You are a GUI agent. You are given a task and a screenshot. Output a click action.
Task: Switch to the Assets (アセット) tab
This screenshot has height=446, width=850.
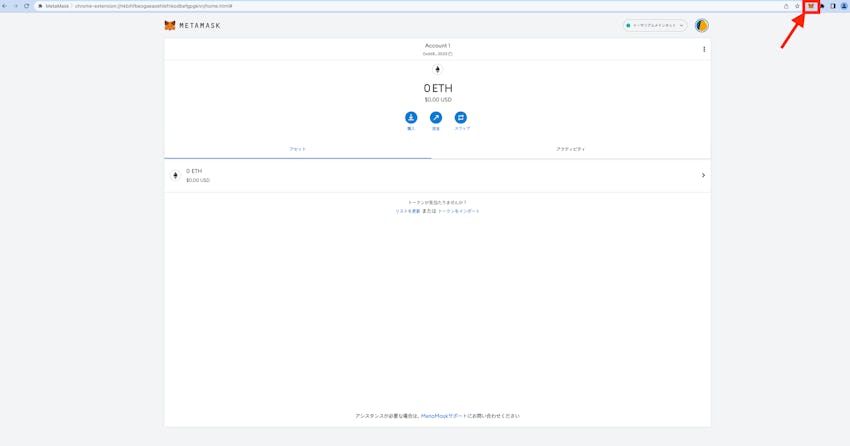(297, 149)
